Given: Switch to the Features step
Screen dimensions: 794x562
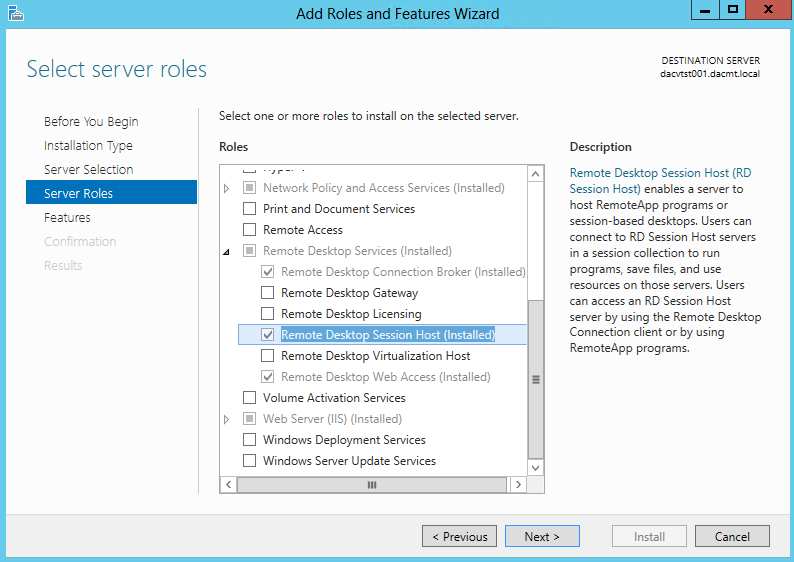Looking at the screenshot, I should click(67, 218).
